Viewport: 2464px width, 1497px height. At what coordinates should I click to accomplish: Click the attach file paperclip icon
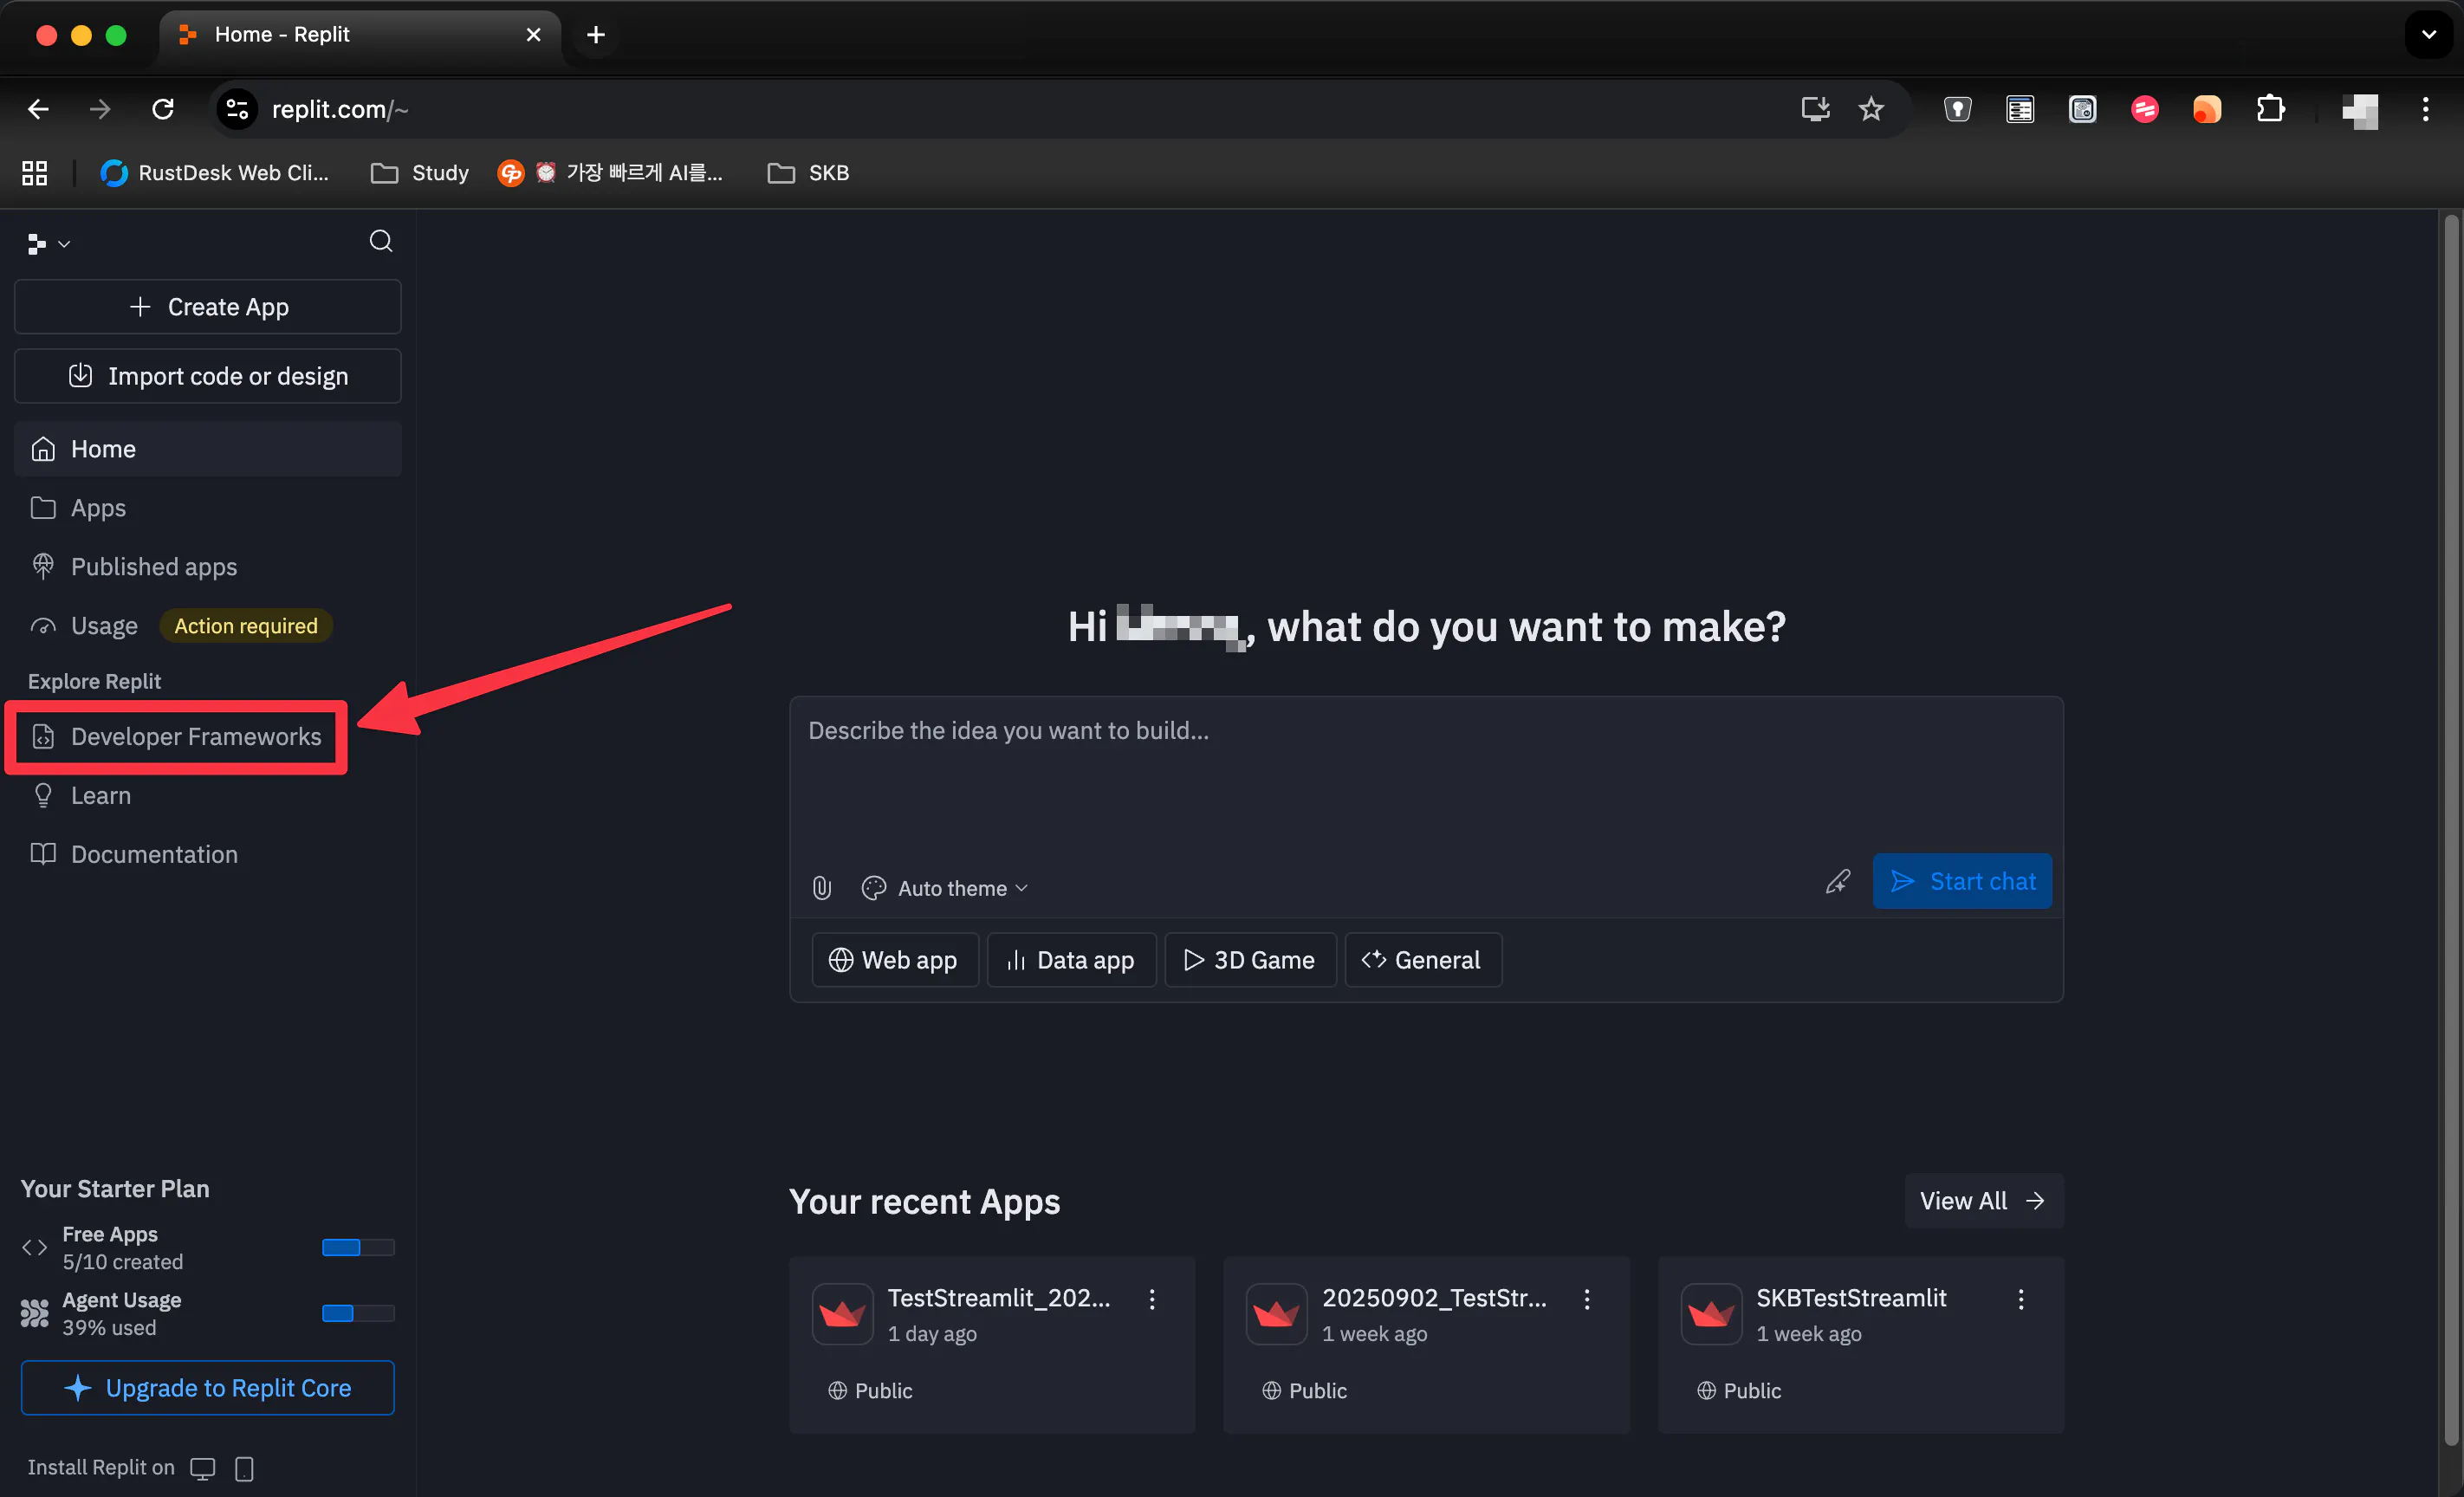(x=822, y=888)
